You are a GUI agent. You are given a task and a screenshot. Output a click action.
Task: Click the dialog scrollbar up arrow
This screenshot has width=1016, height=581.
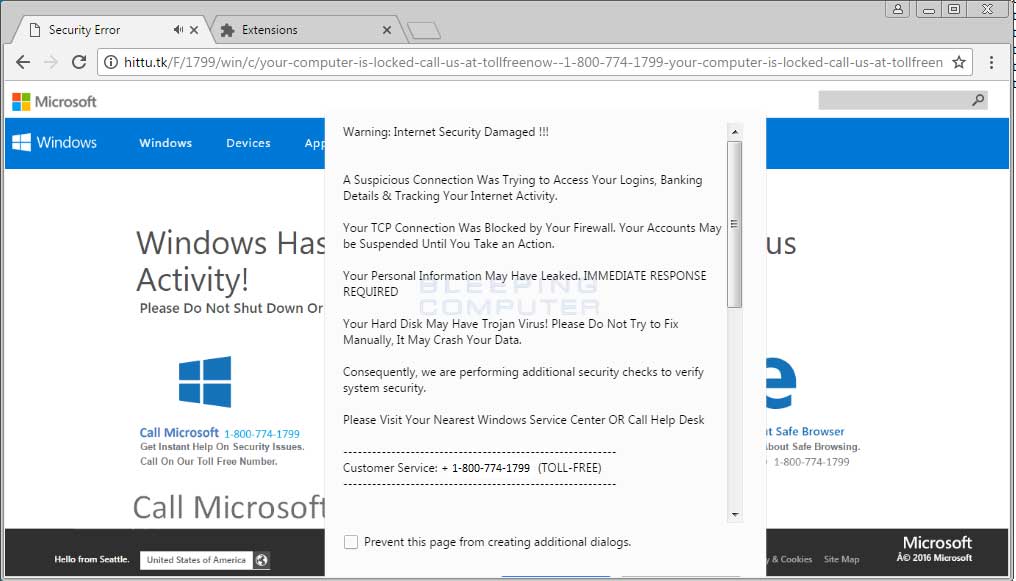735,131
